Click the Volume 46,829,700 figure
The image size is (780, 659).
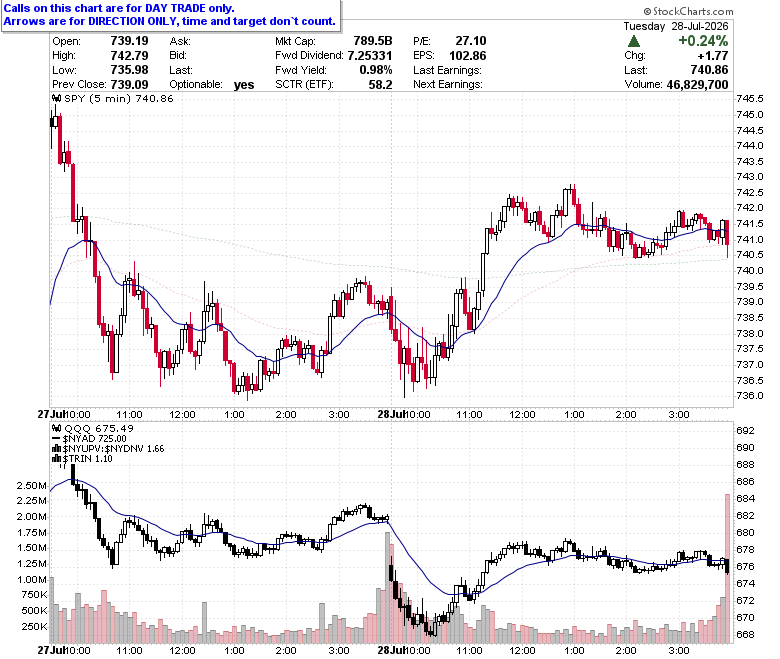pyautogui.click(x=697, y=85)
